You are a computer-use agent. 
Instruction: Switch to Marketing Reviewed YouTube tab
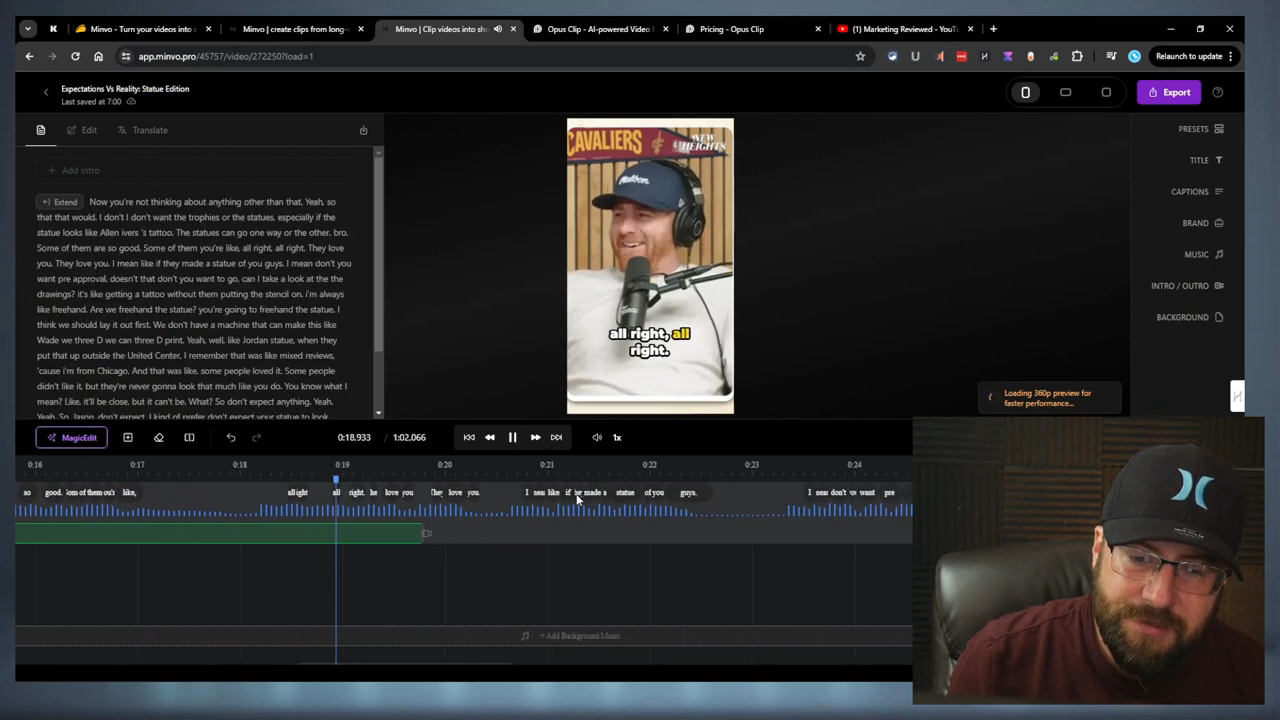click(x=905, y=29)
